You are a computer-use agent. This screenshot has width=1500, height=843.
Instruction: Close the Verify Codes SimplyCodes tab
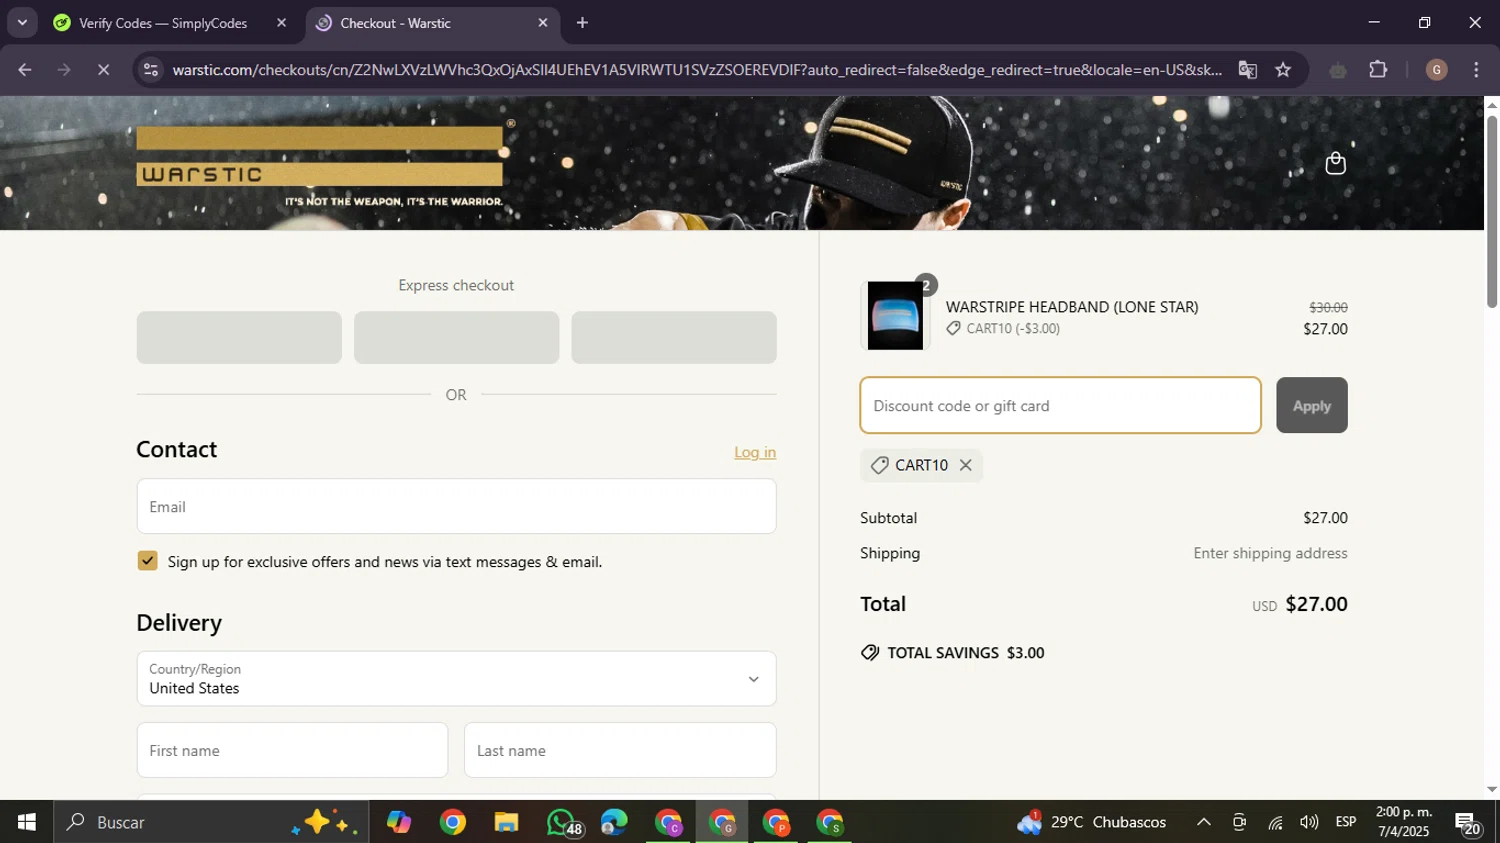(x=281, y=23)
